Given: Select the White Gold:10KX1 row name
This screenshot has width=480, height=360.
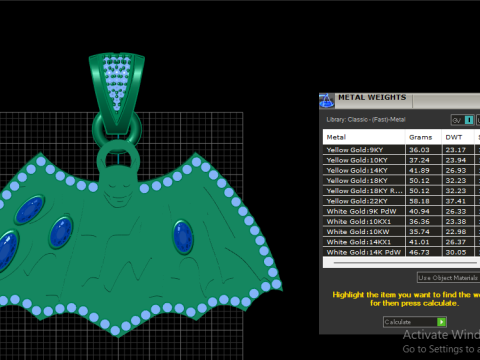Looking at the screenshot, I should coord(359,222).
